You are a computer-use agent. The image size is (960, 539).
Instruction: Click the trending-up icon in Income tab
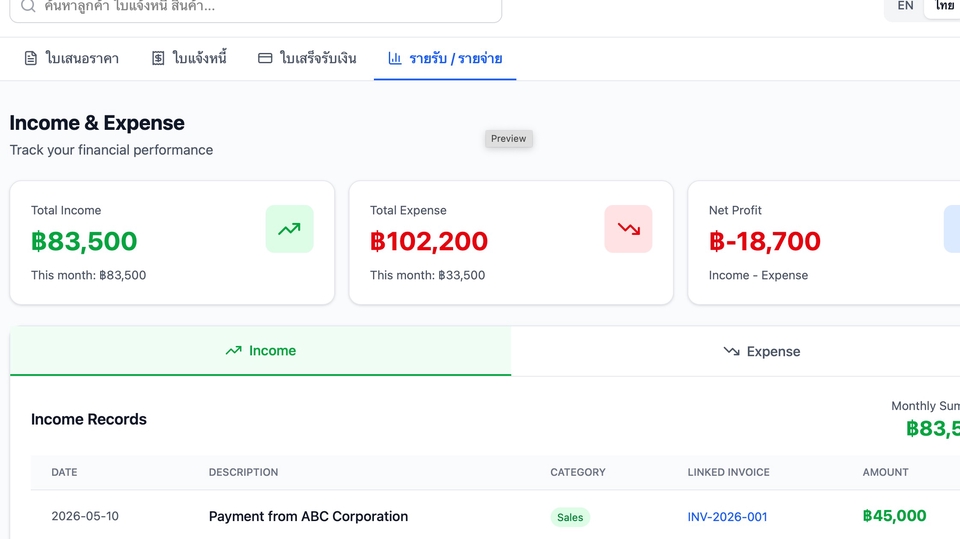(x=233, y=351)
